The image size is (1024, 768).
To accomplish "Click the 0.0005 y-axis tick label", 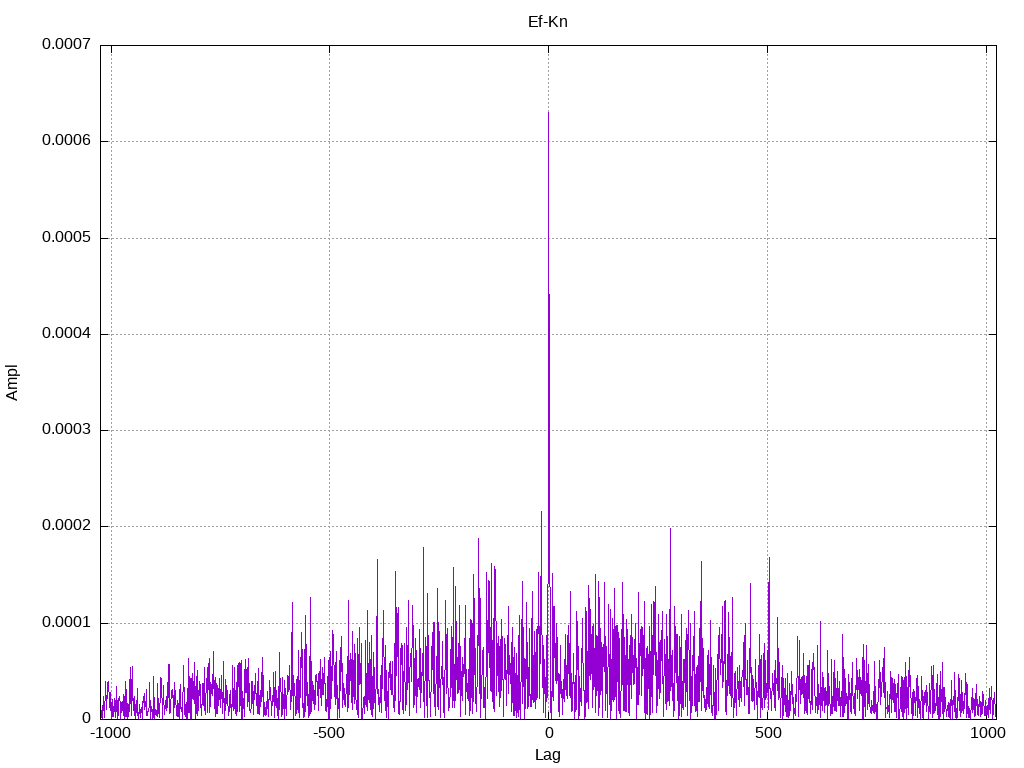I will (x=67, y=237).
